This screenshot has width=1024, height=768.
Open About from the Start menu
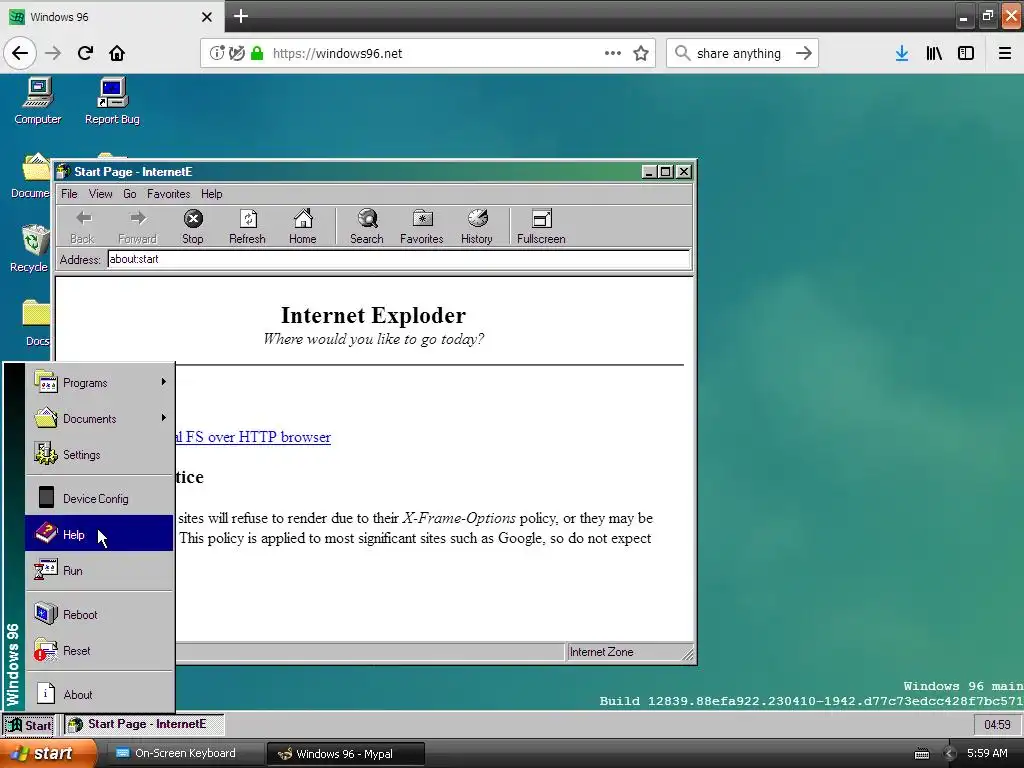(x=99, y=694)
